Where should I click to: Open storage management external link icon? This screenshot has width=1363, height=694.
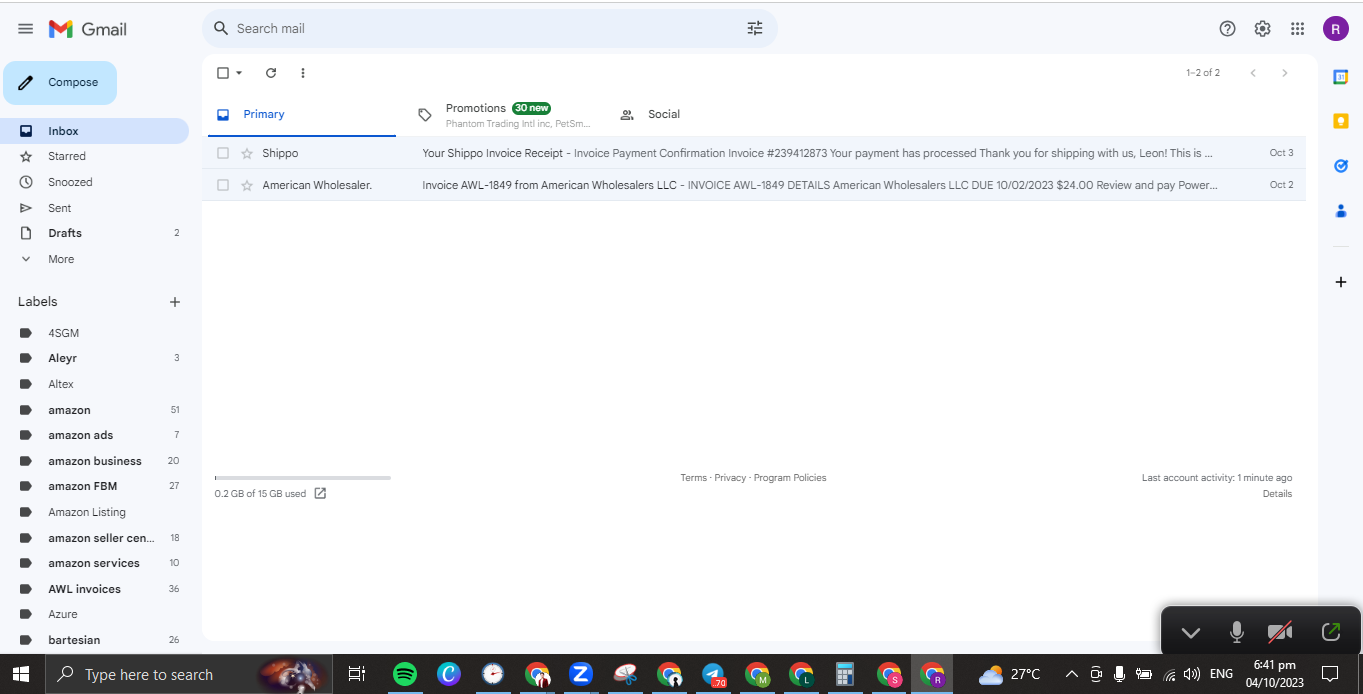click(320, 493)
